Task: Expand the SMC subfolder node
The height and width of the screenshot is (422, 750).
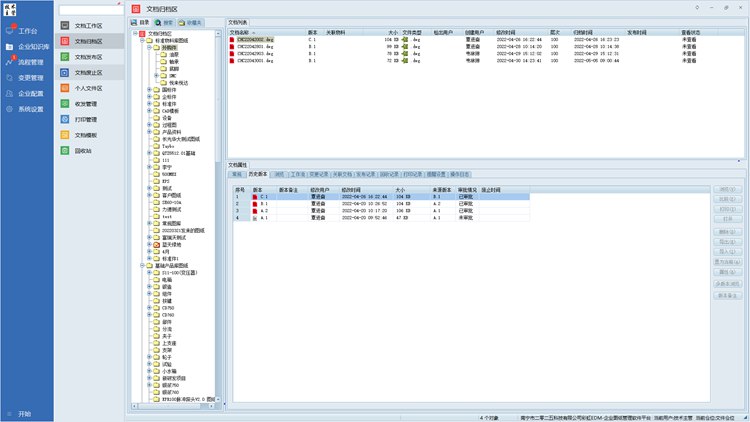Action: point(156,75)
